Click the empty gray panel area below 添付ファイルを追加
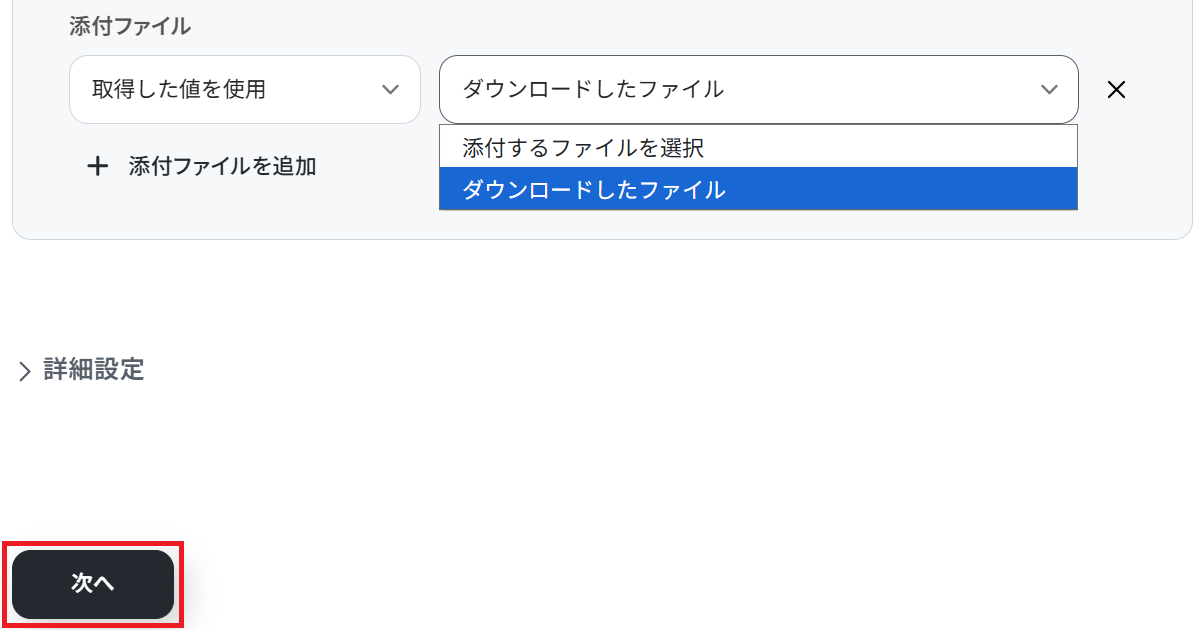The width and height of the screenshot is (1201, 630). 250,215
